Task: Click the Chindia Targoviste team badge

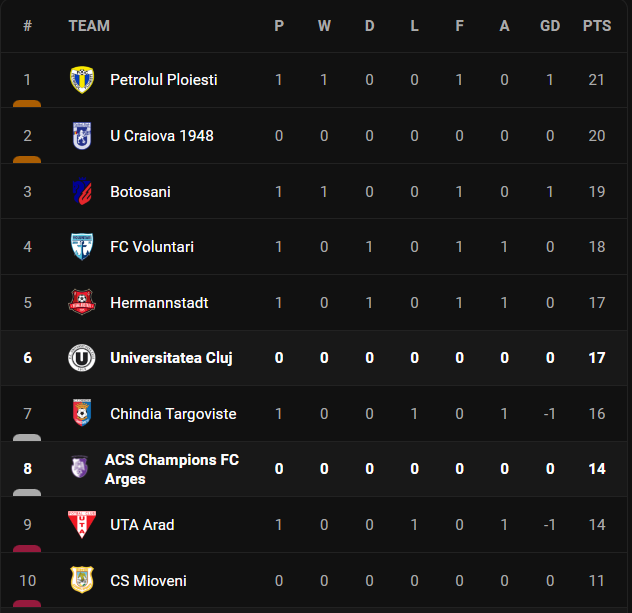Action: (x=81, y=413)
